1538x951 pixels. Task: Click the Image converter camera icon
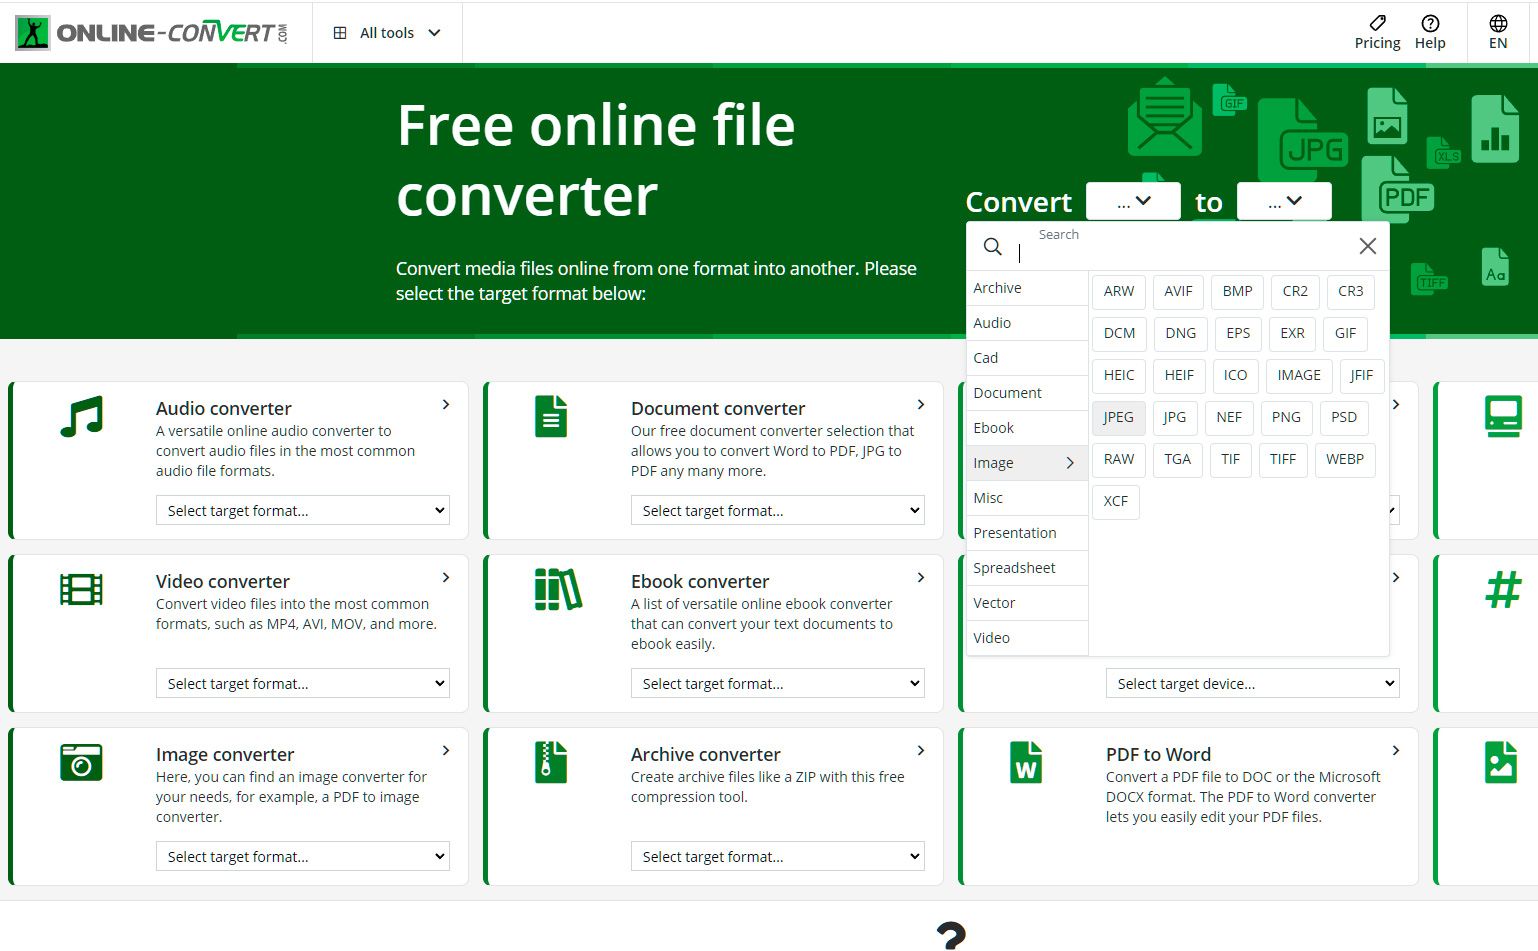[x=81, y=761]
